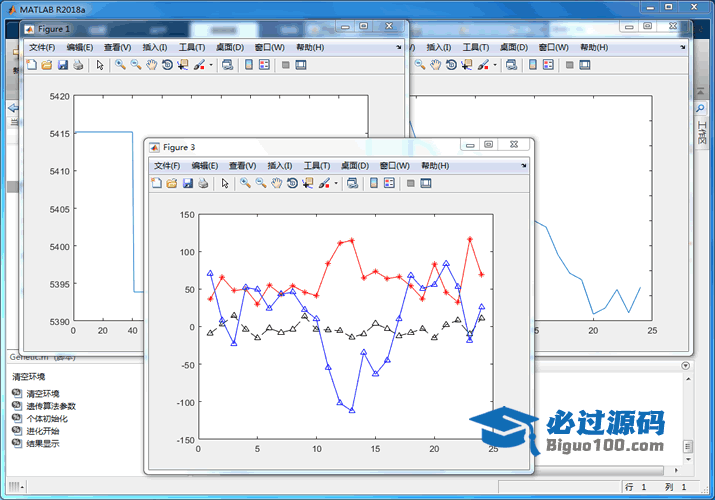Open brush color dropdown arrow in Figure 3

click(x=336, y=183)
